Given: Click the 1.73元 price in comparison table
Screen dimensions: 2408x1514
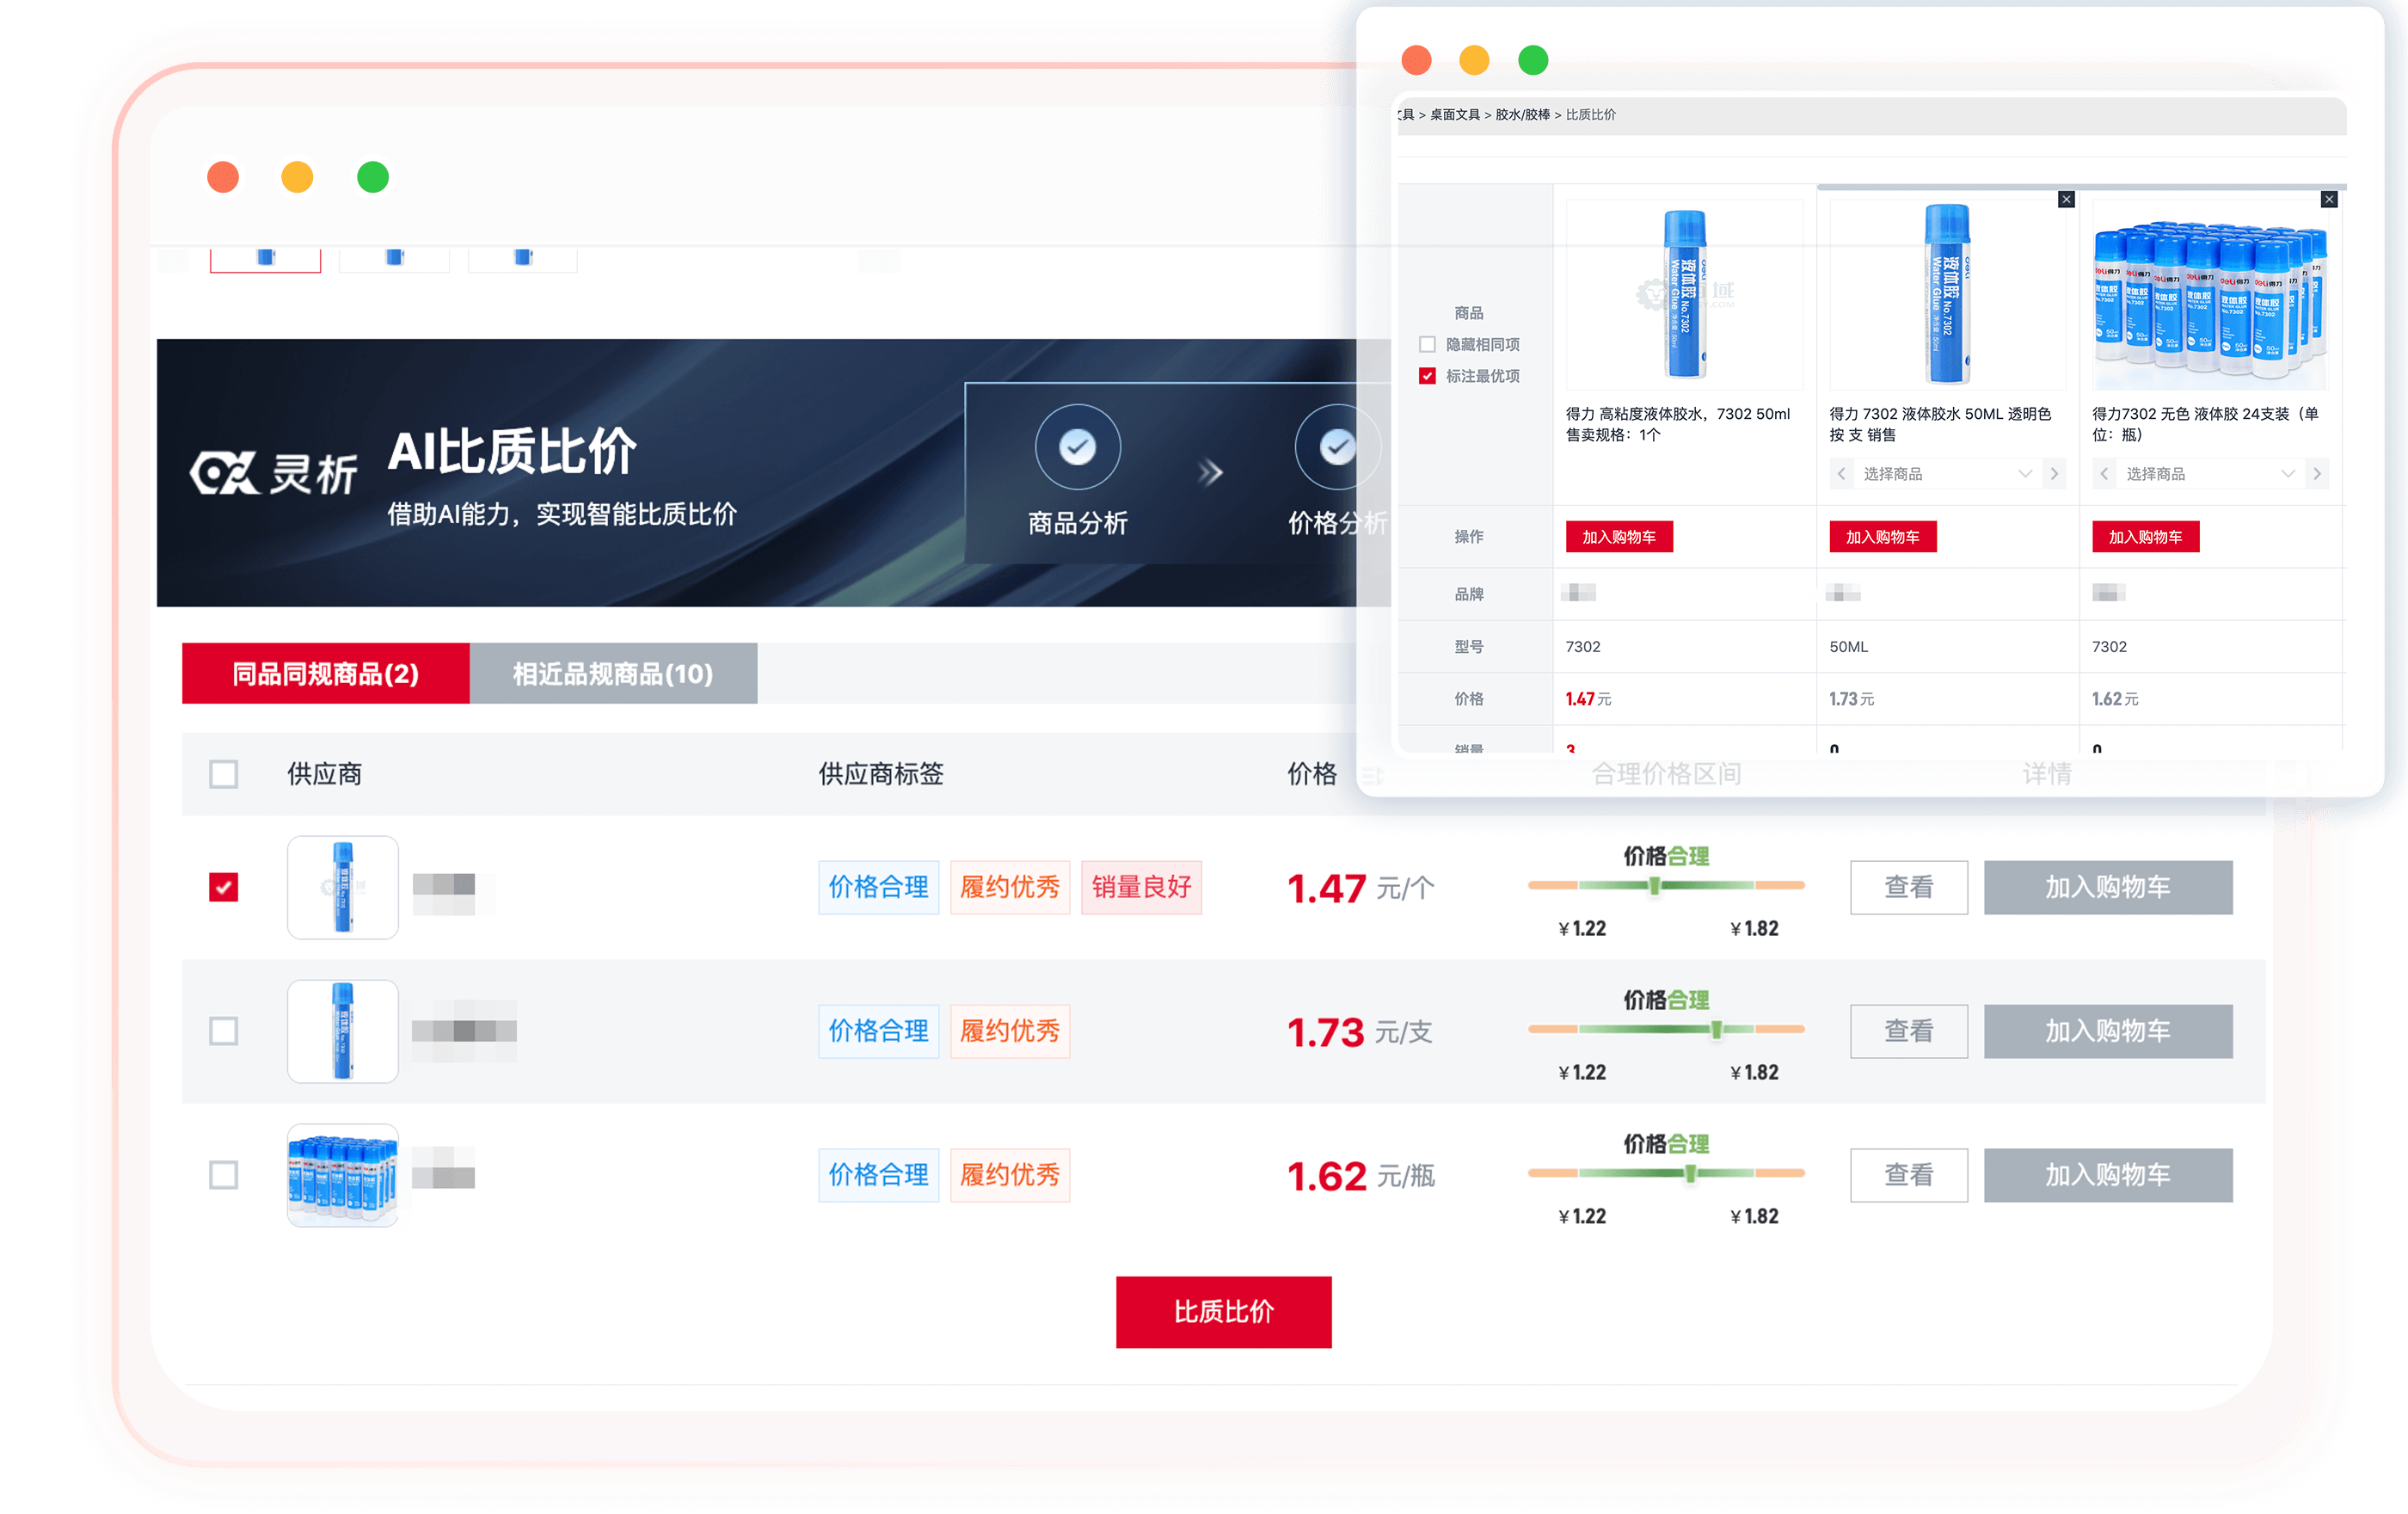Looking at the screenshot, I should tap(1851, 699).
